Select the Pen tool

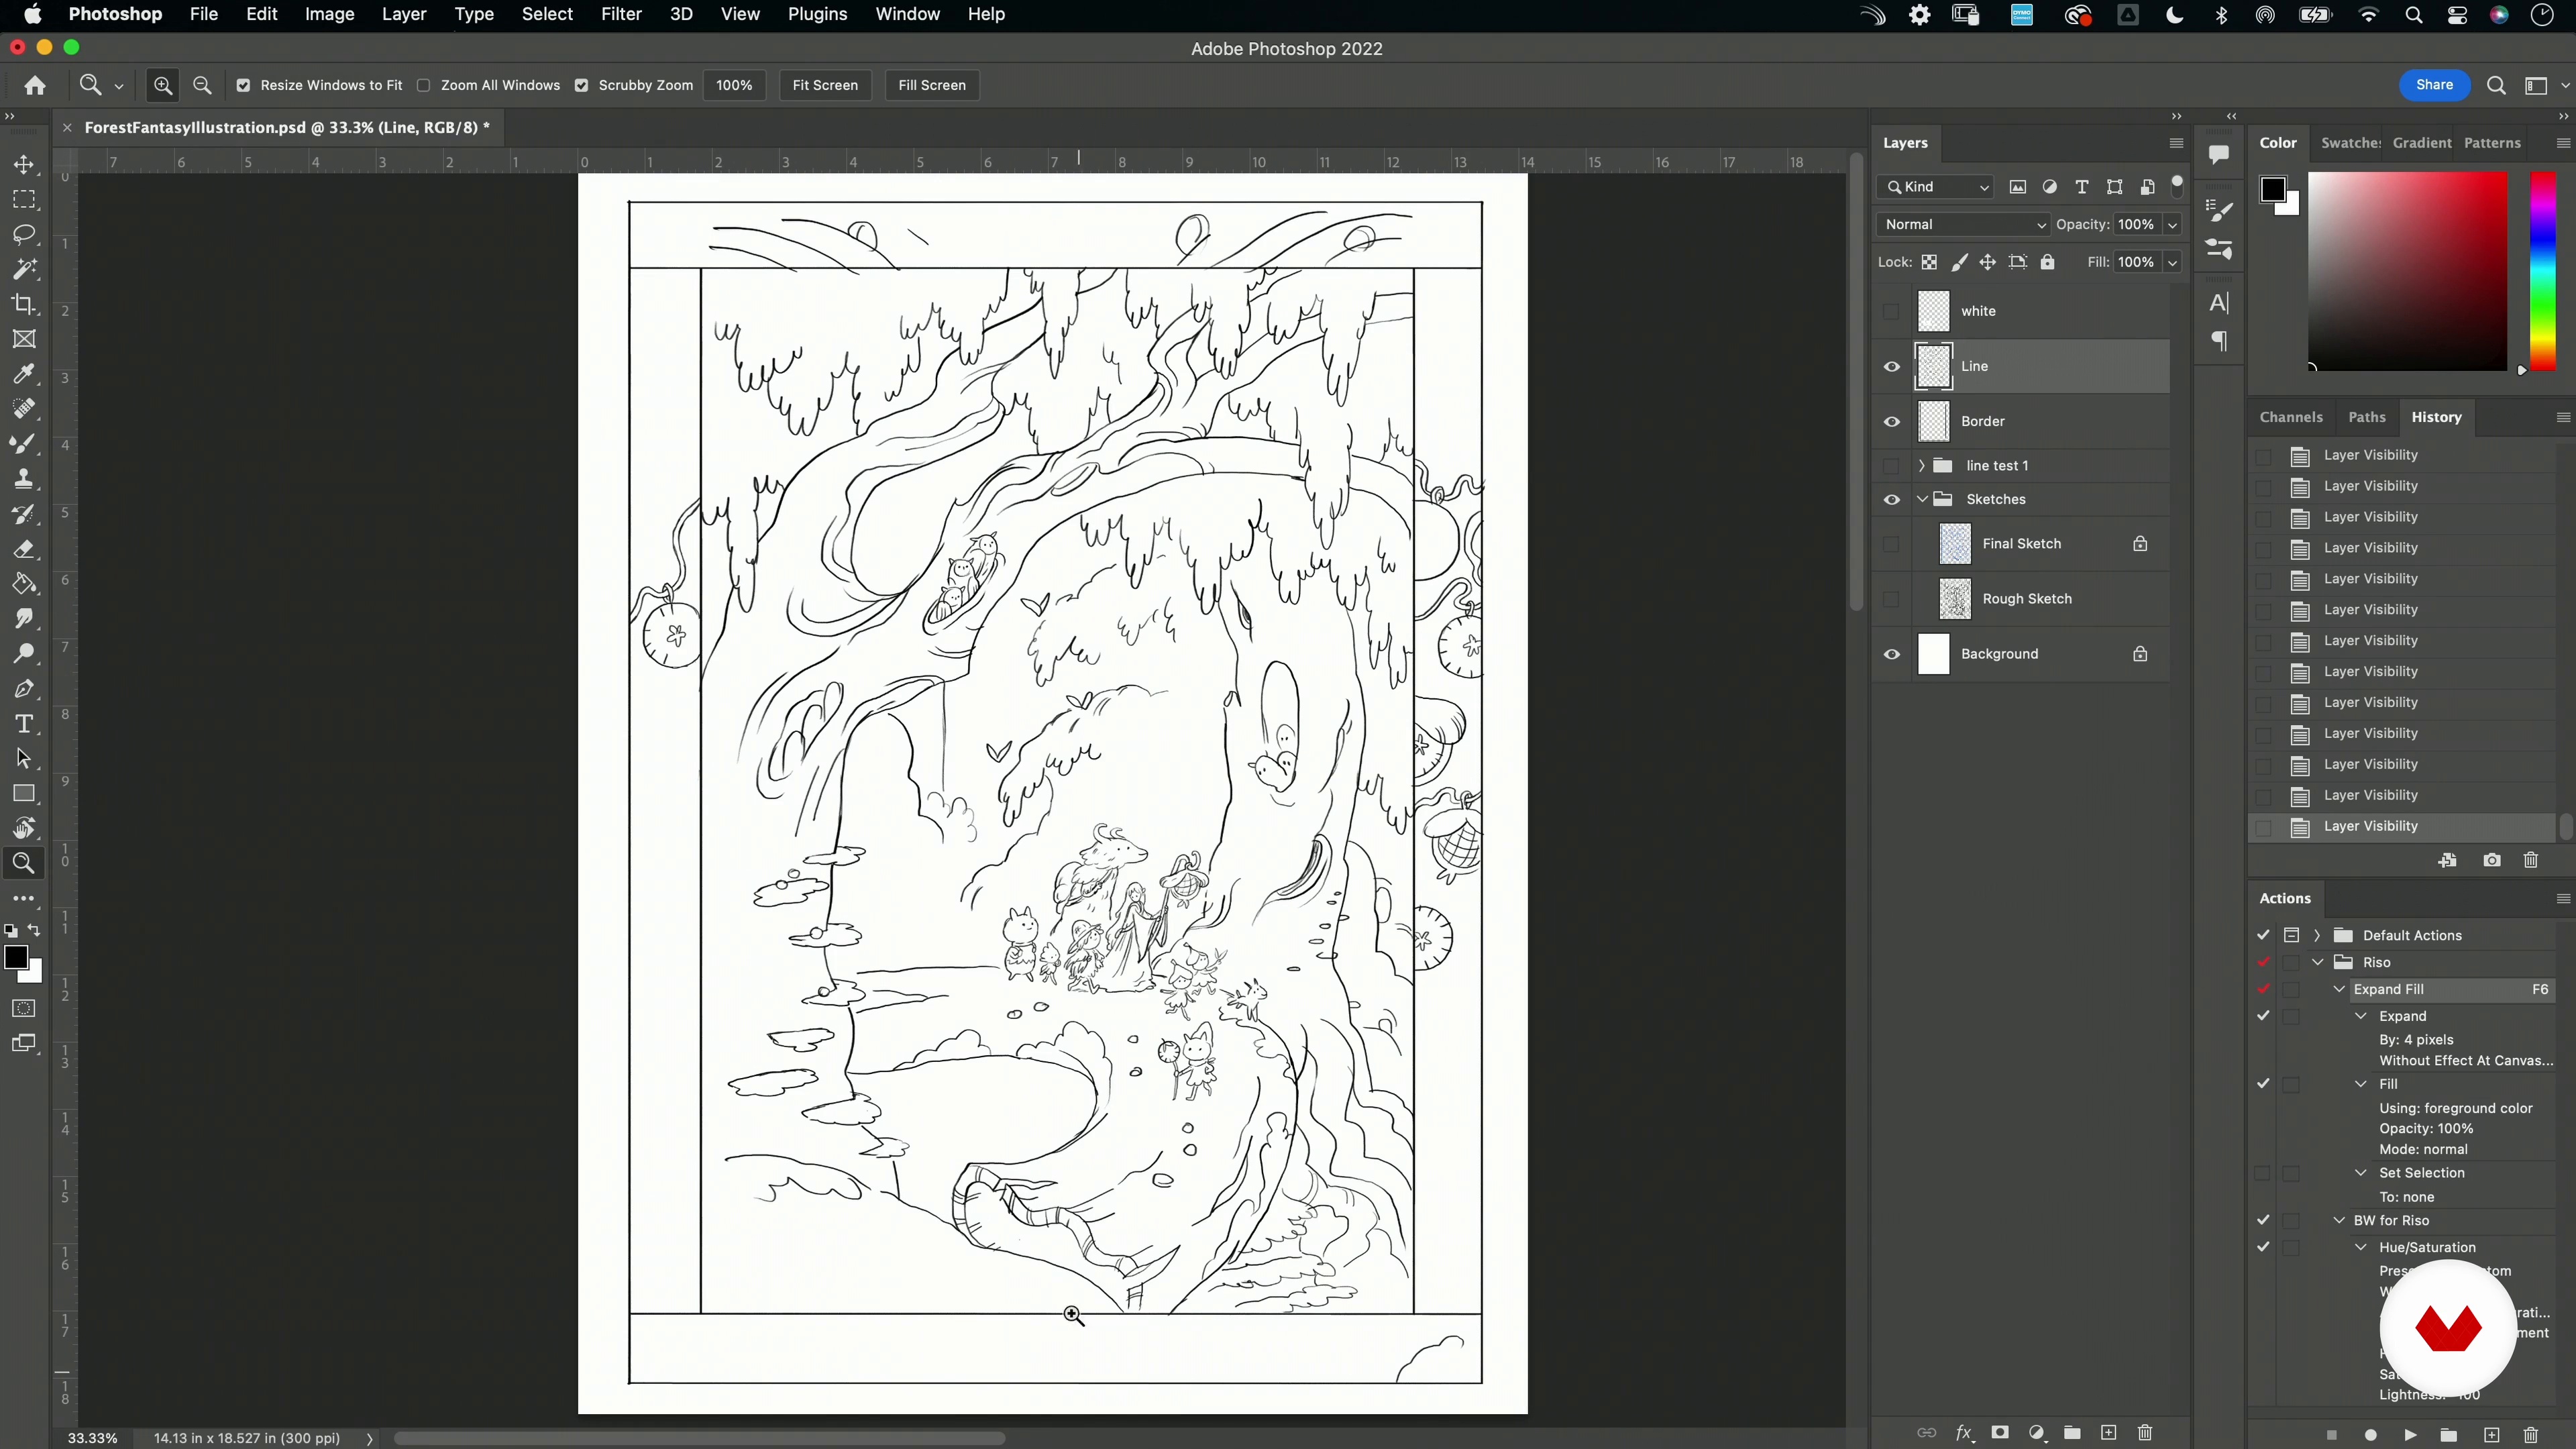coord(24,689)
